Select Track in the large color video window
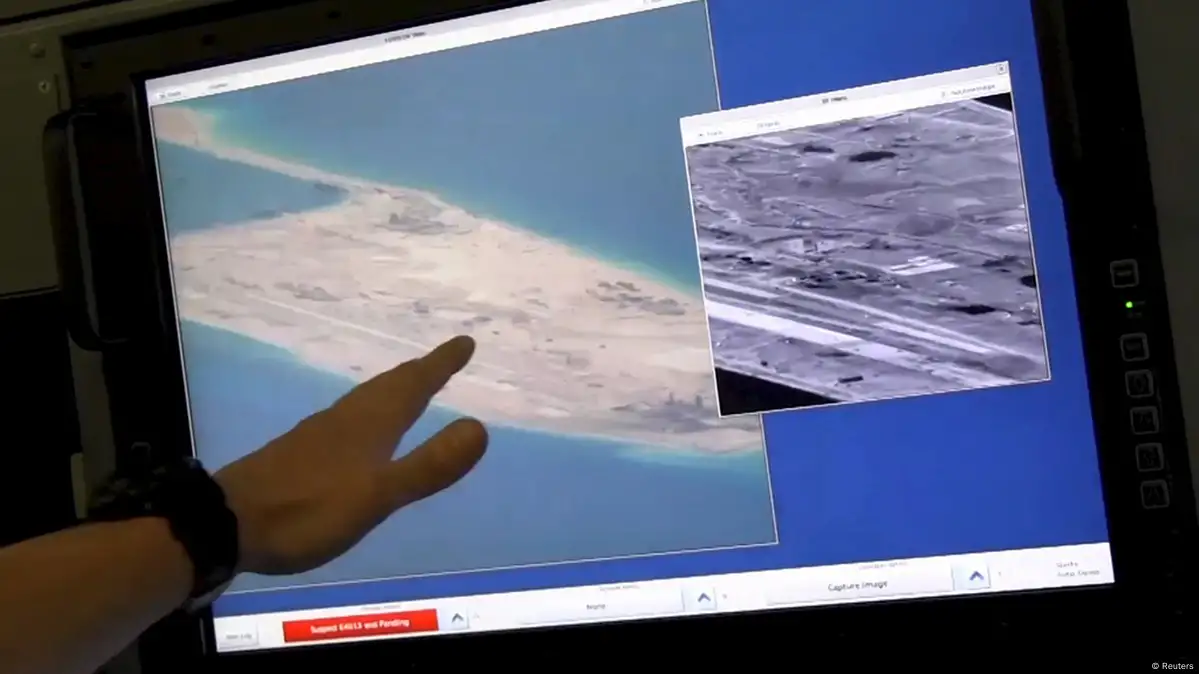This screenshot has width=1199, height=674. tap(173, 95)
